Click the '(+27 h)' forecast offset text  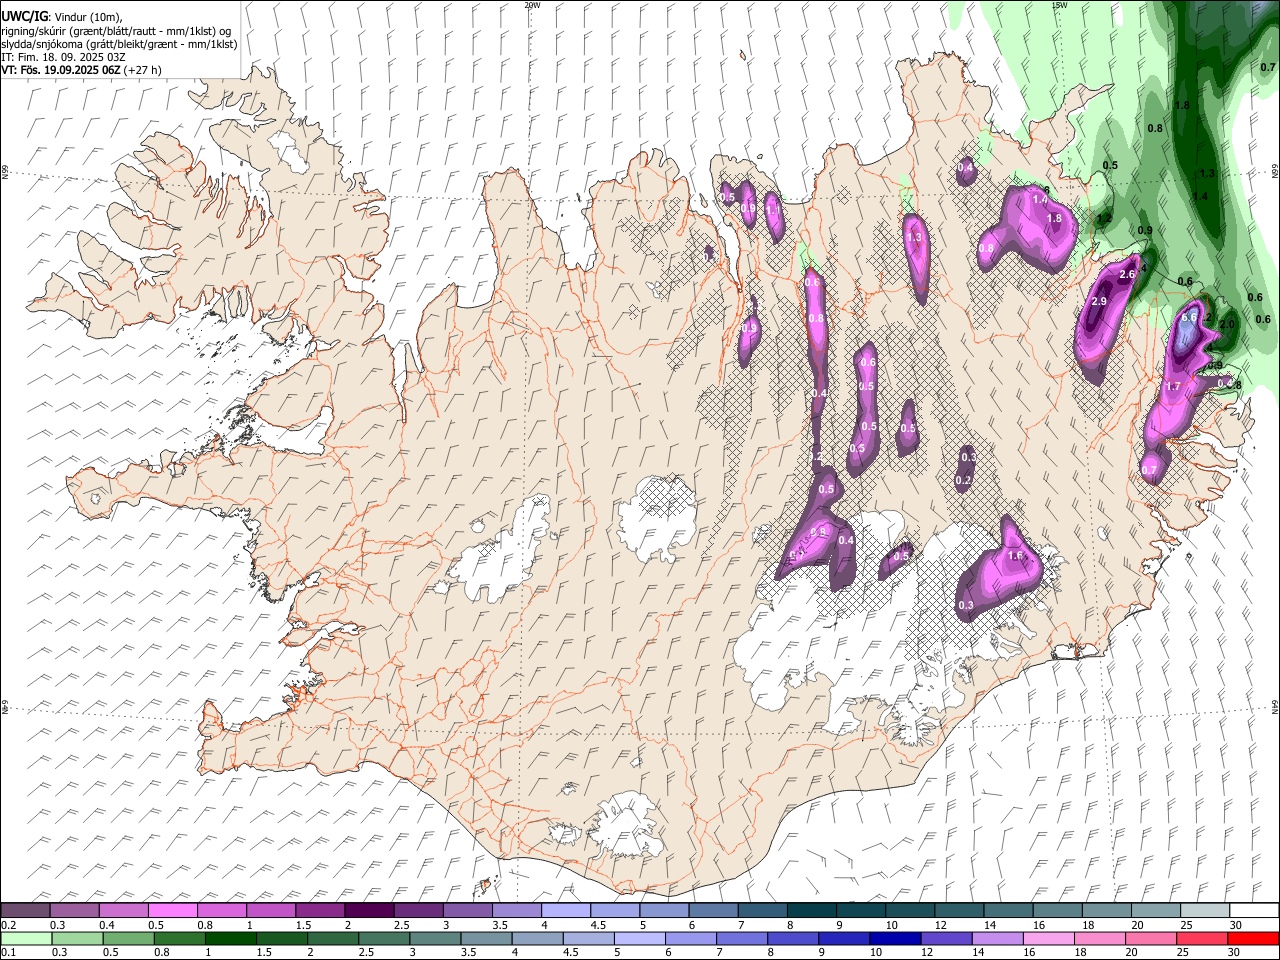pos(144,70)
